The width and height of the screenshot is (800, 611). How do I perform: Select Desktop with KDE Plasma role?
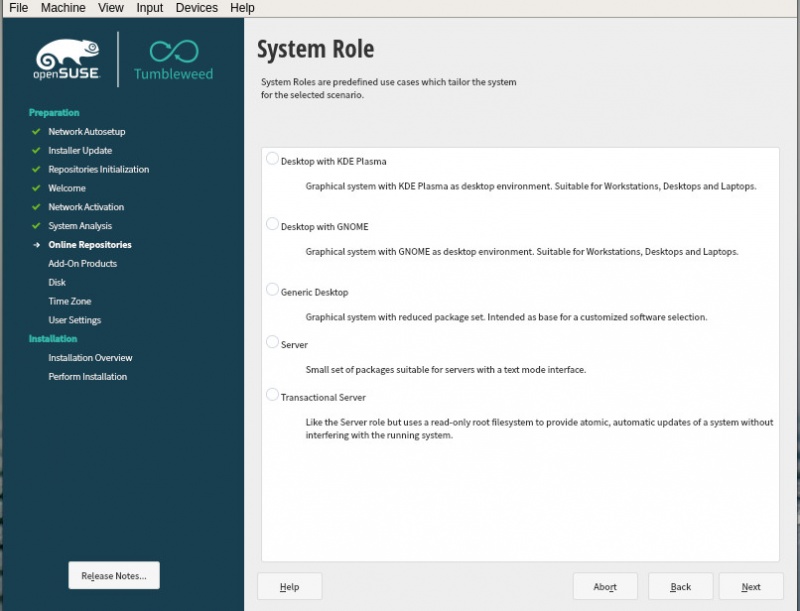pyautogui.click(x=271, y=157)
